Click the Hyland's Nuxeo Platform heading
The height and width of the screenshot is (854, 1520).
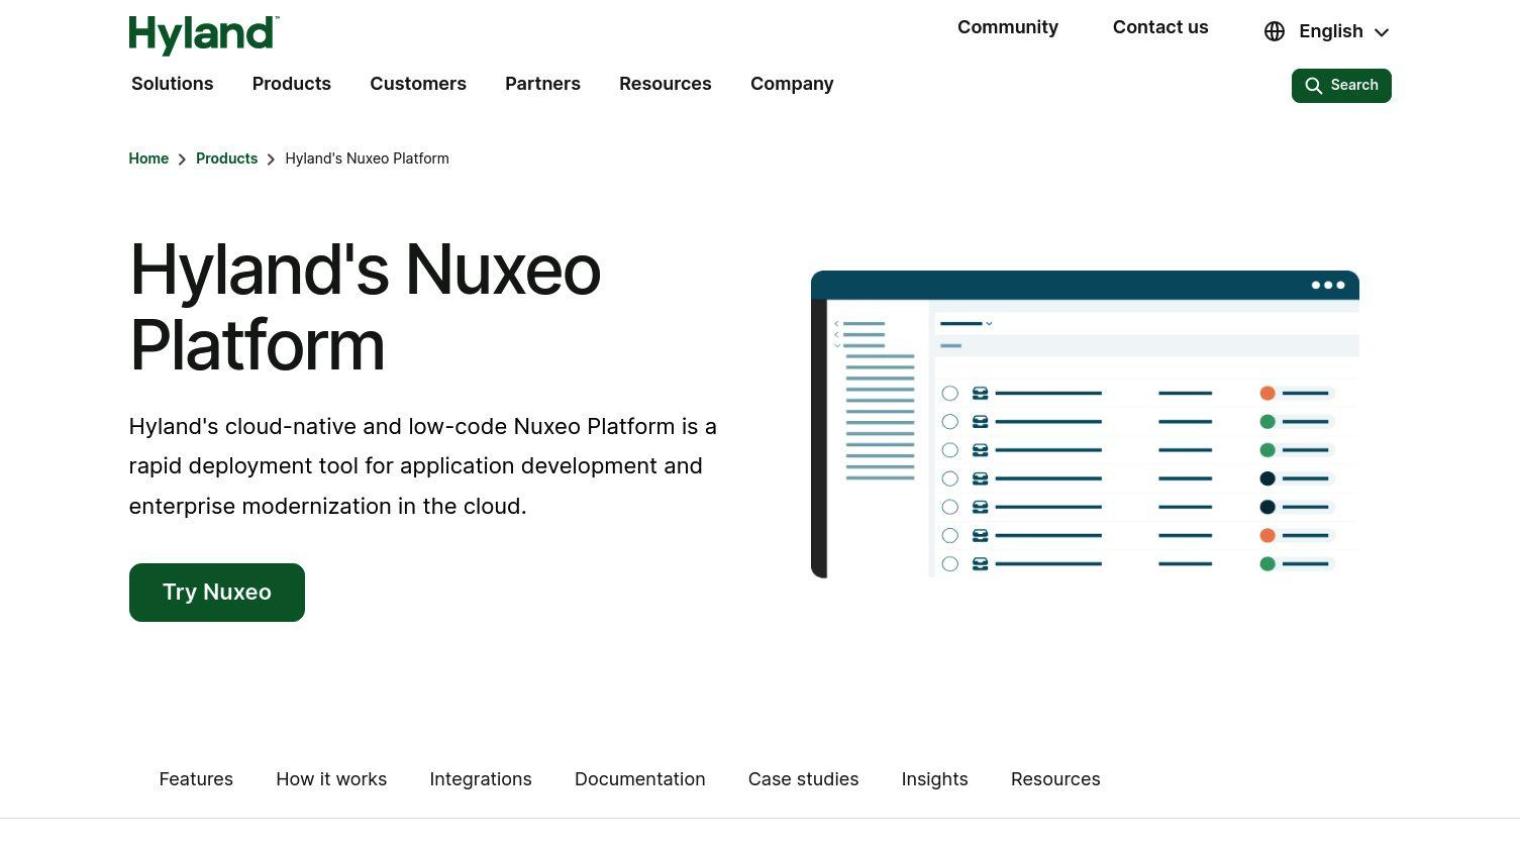click(366, 308)
